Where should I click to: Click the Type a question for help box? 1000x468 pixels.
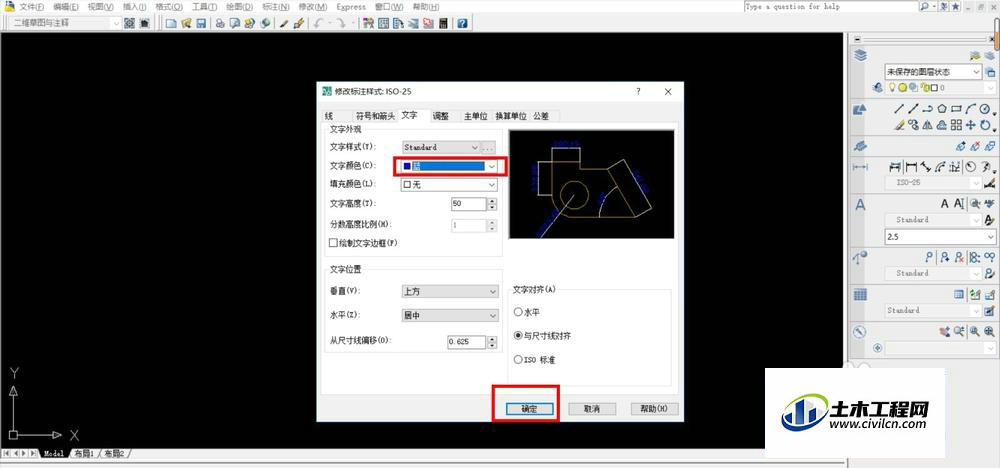(830, 6)
